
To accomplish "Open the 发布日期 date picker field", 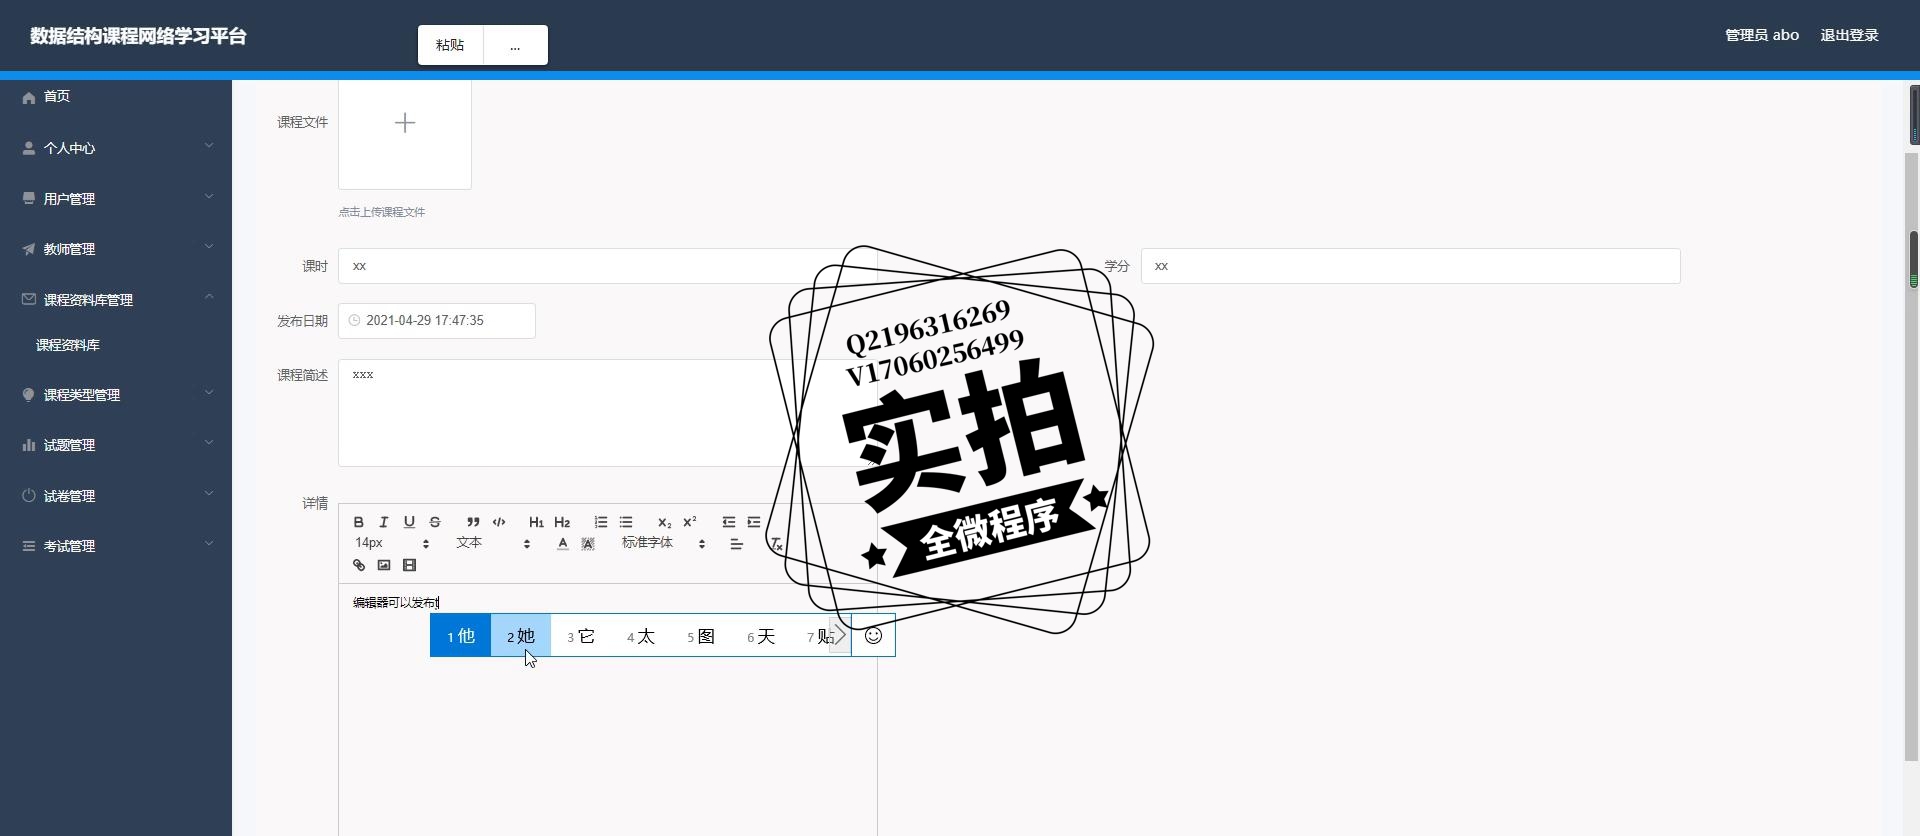I will point(437,321).
